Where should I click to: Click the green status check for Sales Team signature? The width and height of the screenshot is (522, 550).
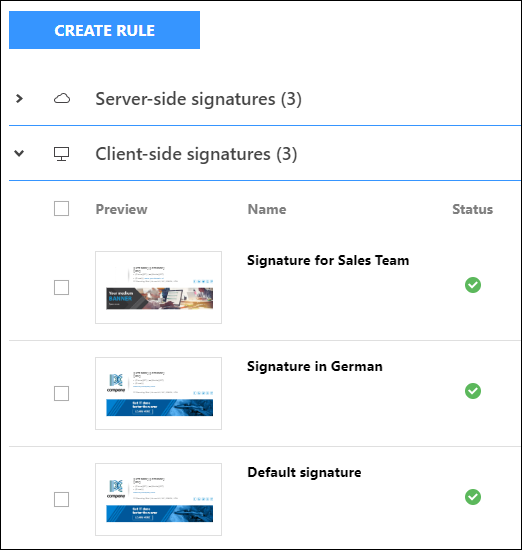[473, 285]
